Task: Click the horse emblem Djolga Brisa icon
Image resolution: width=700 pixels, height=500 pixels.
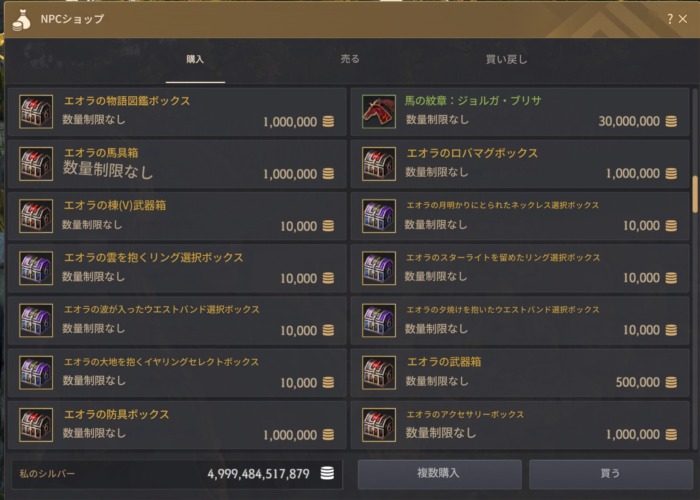Action: 379,112
